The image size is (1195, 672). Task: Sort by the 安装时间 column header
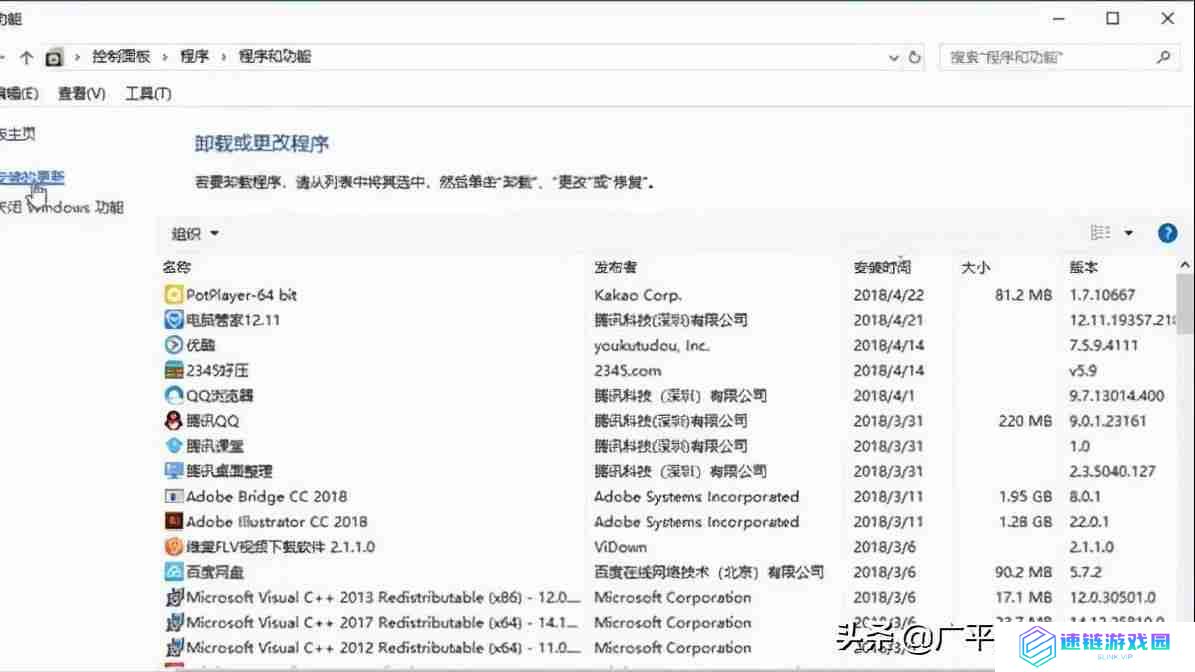(882, 267)
